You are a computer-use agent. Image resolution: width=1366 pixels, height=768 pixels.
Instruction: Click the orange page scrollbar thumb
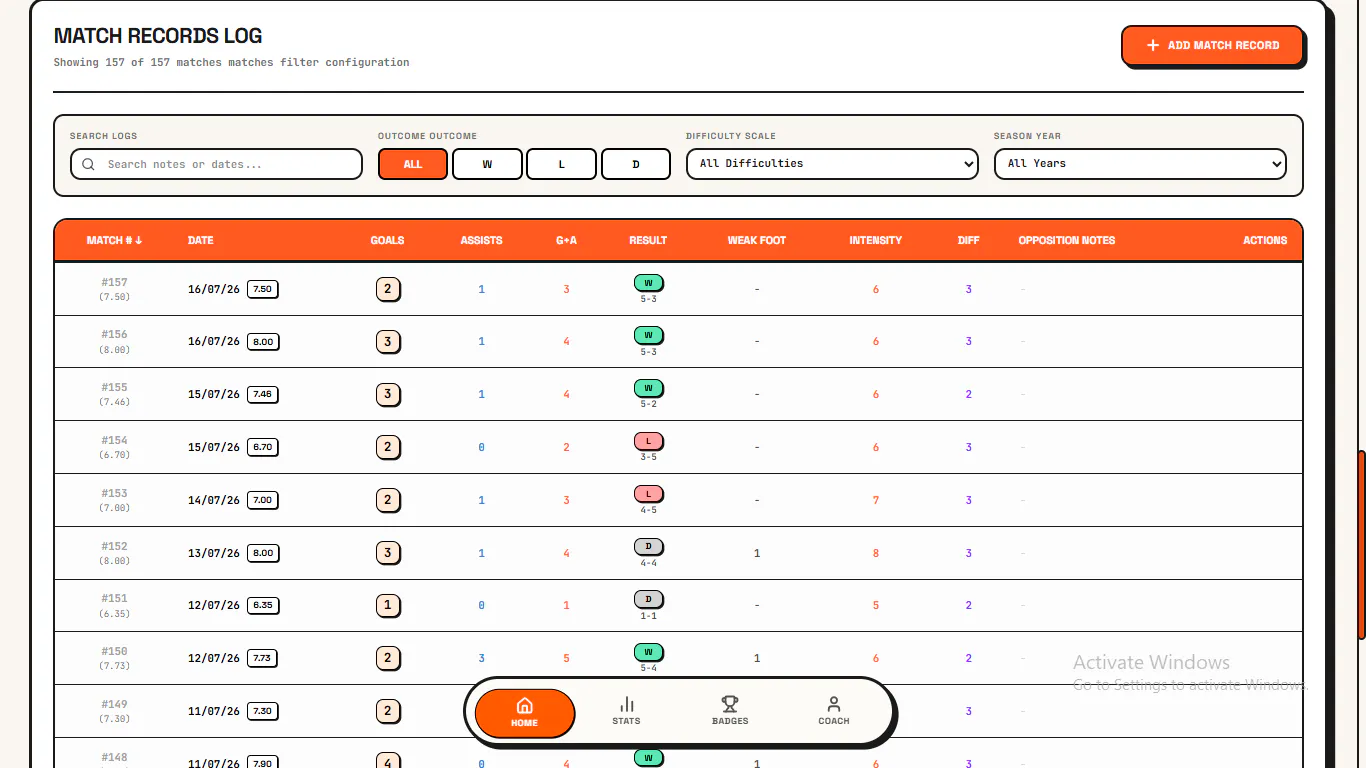click(1361, 545)
